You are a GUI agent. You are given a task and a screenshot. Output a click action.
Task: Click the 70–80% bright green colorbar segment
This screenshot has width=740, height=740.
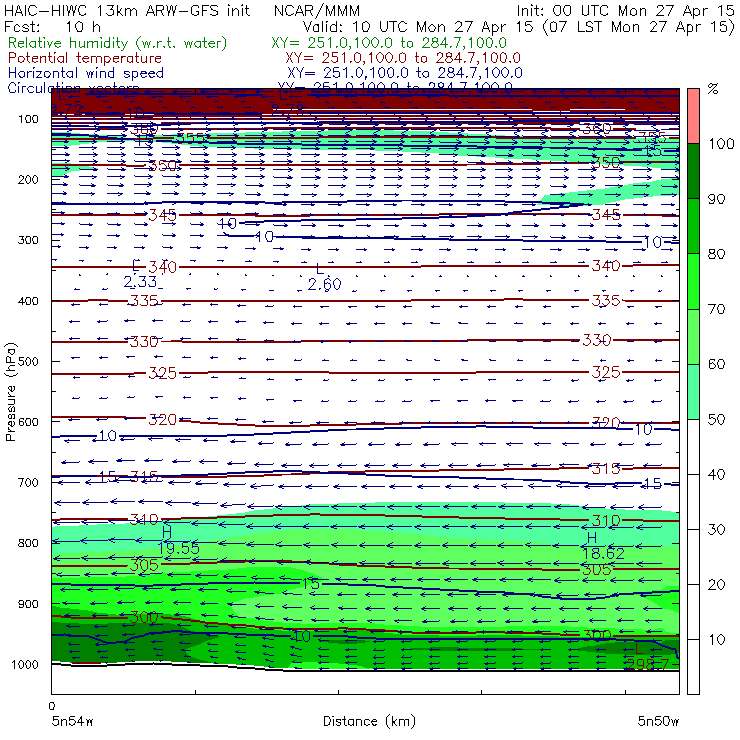click(693, 281)
